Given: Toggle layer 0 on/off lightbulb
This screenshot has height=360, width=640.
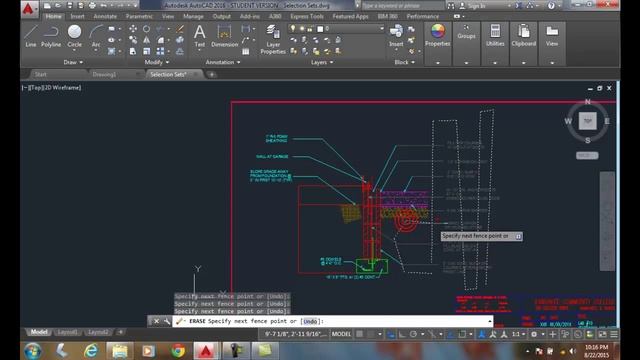Looking at the screenshot, I should pos(293,29).
